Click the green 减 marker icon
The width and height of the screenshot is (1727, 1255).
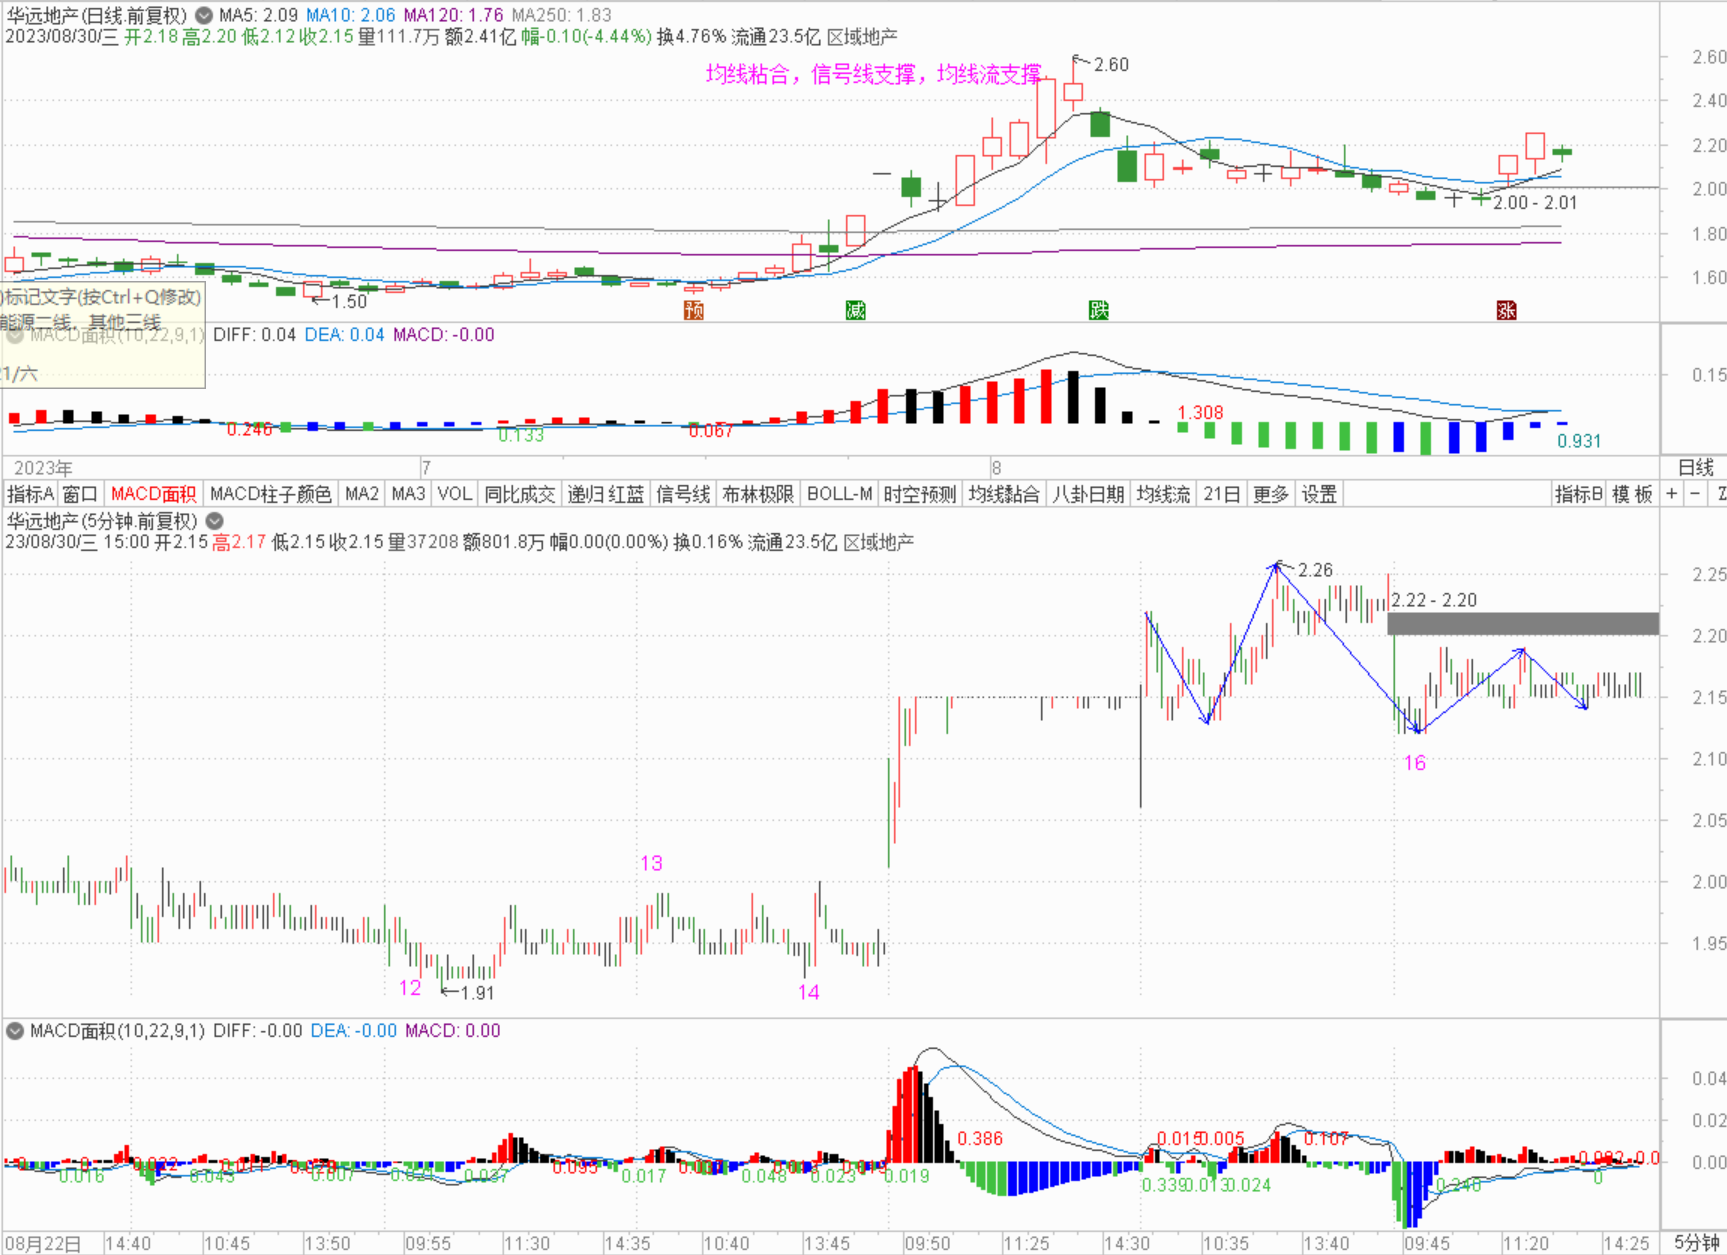point(855,310)
